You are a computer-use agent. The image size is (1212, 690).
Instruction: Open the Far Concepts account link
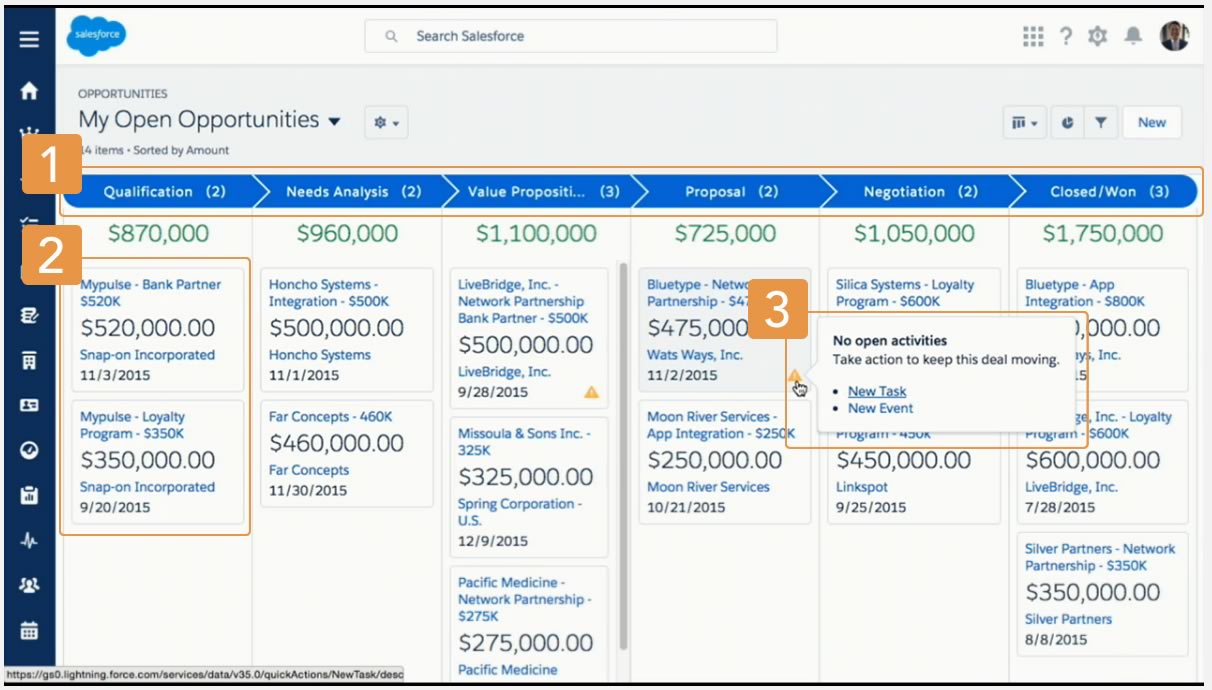pos(308,470)
